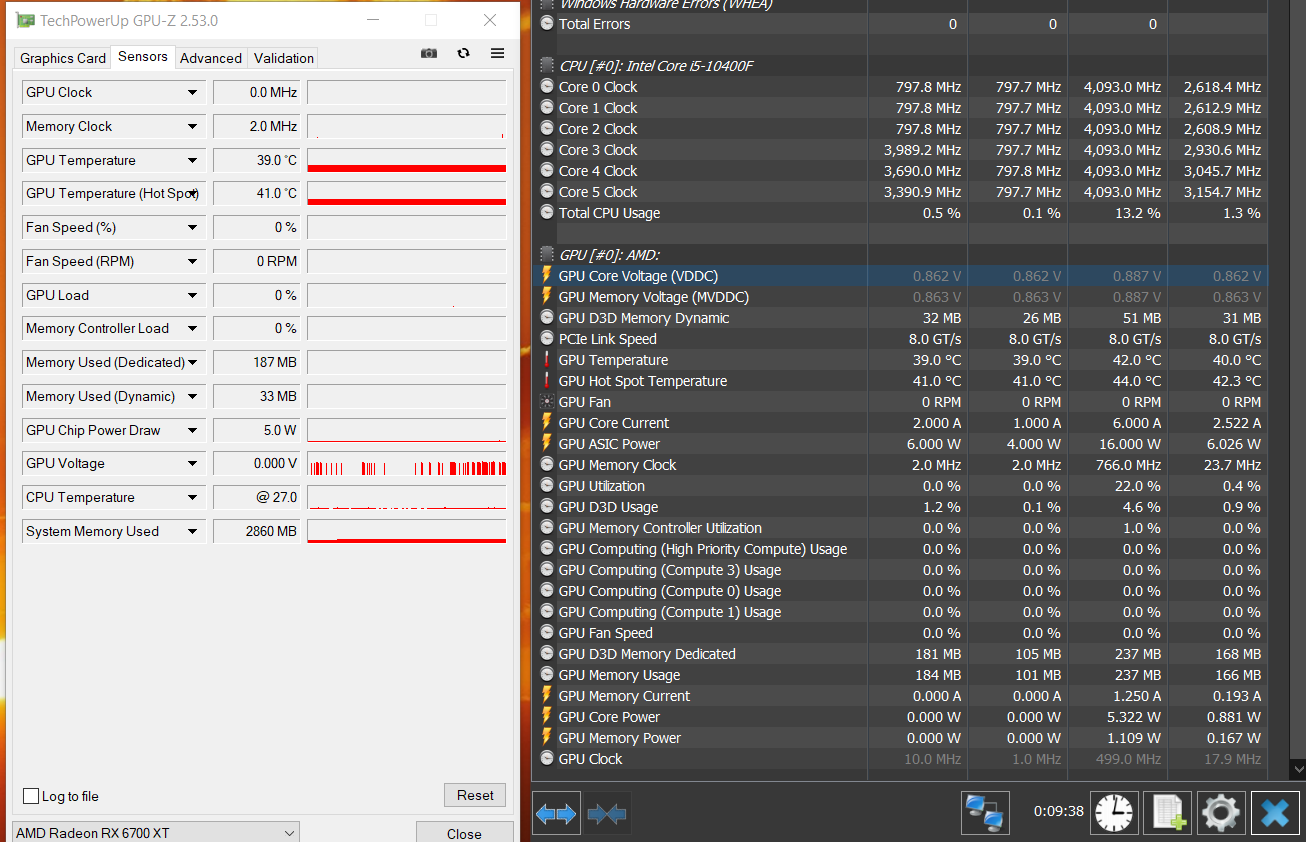Click the round icon beside Total CPU Usage
This screenshot has height=842, width=1306.
pyautogui.click(x=547, y=213)
